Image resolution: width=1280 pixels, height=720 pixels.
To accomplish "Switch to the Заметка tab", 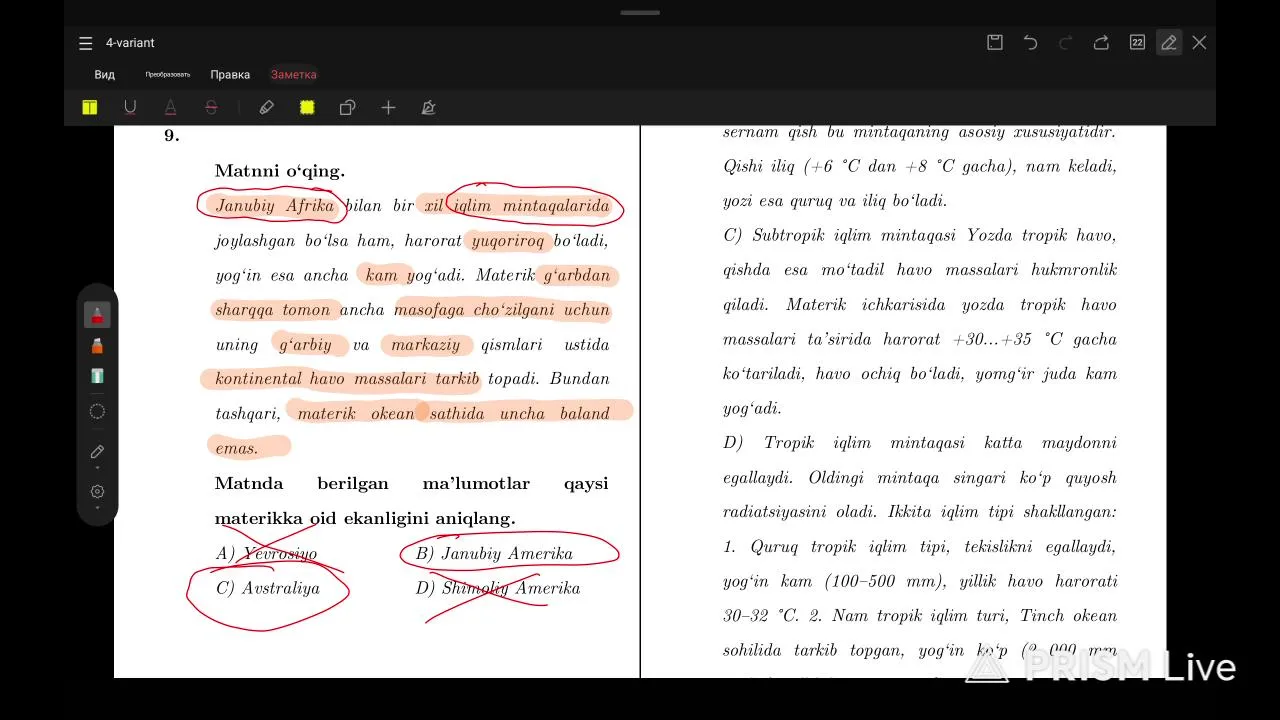I will click(293, 75).
